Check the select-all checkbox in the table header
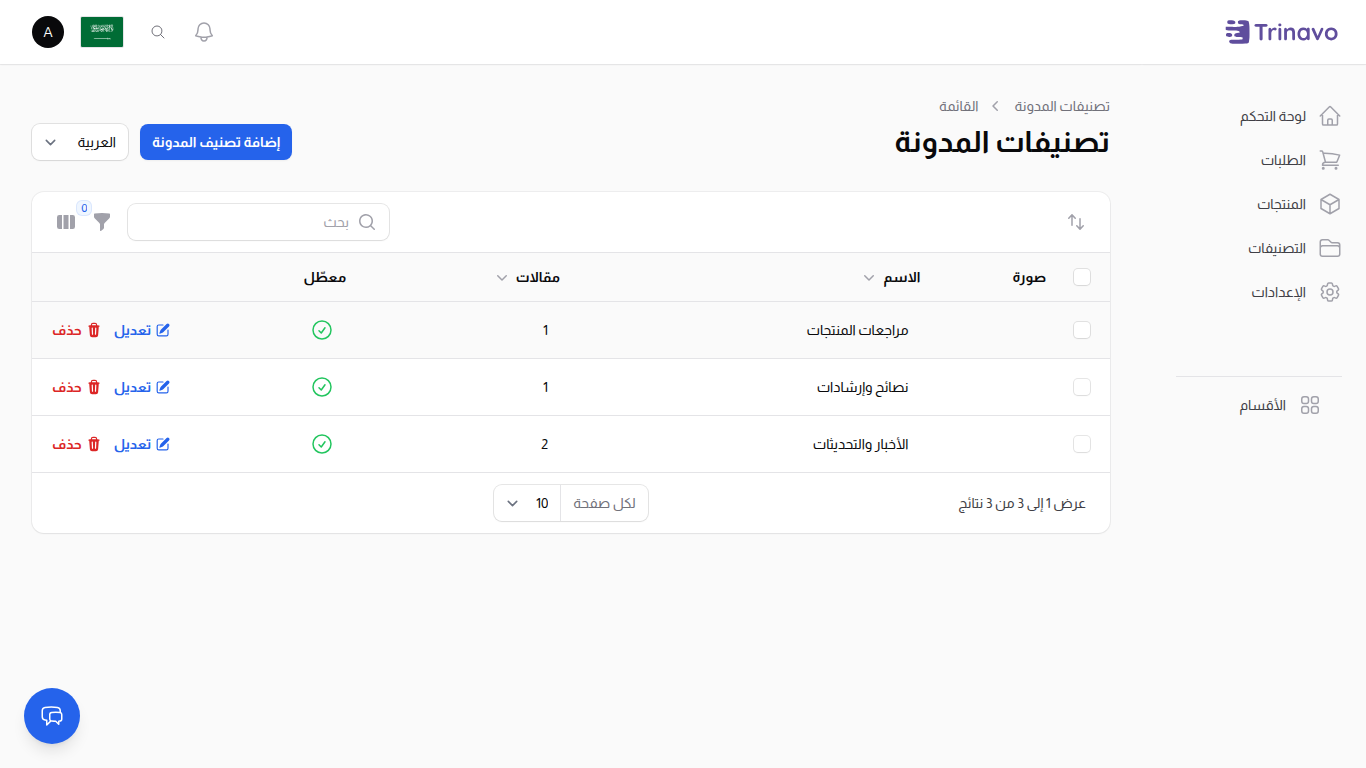This screenshot has width=1366, height=768. (x=1082, y=277)
